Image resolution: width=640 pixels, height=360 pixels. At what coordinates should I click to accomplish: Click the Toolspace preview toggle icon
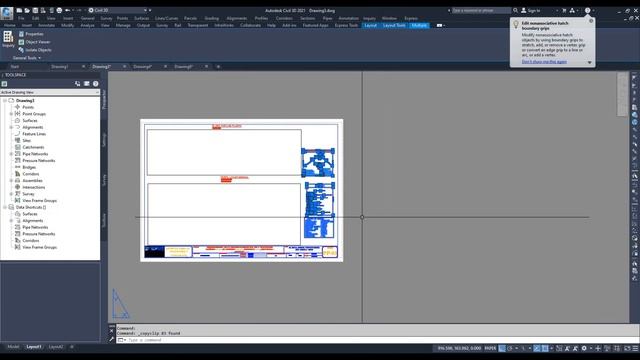click(78, 84)
